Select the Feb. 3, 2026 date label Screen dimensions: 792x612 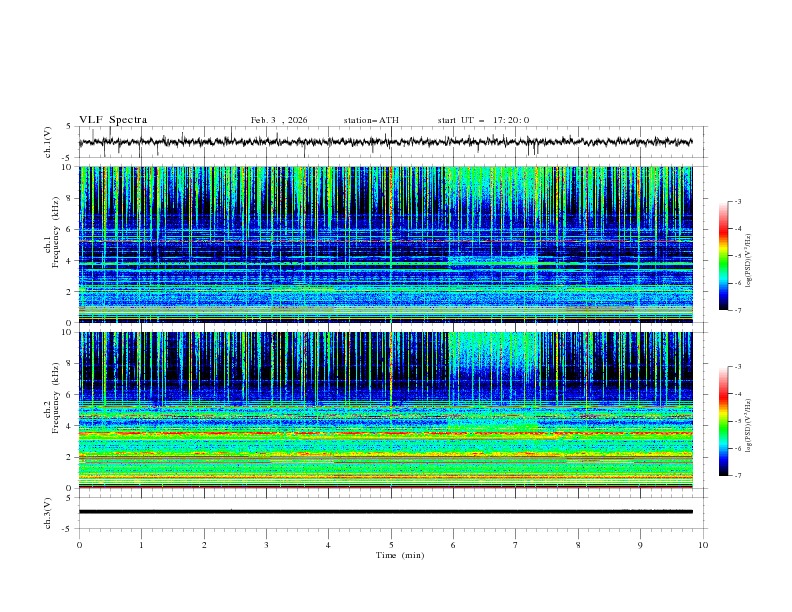click(279, 120)
